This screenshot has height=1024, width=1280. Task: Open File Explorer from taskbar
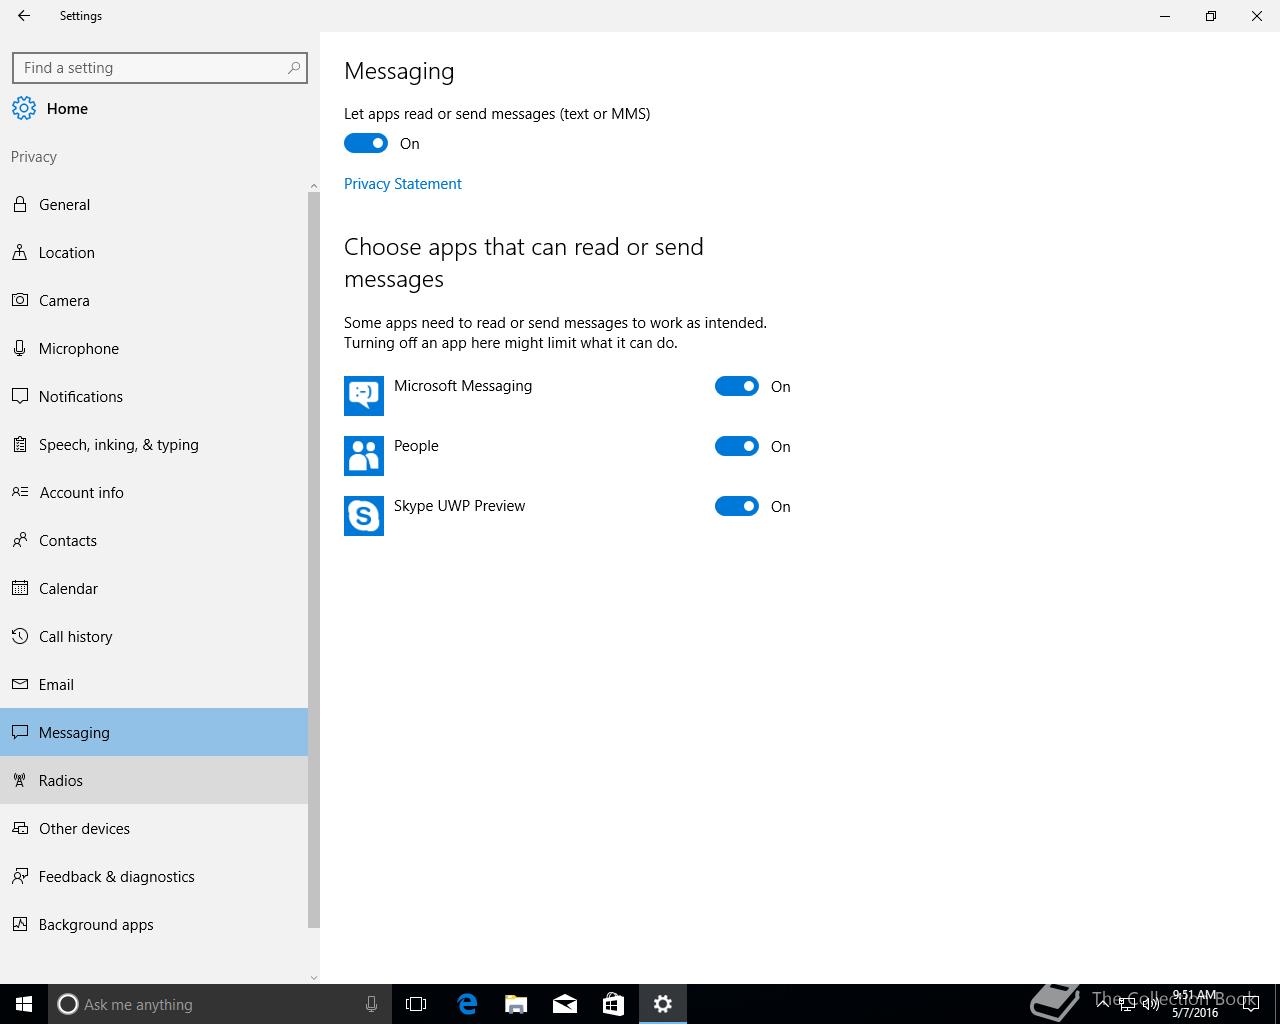[x=516, y=1004]
